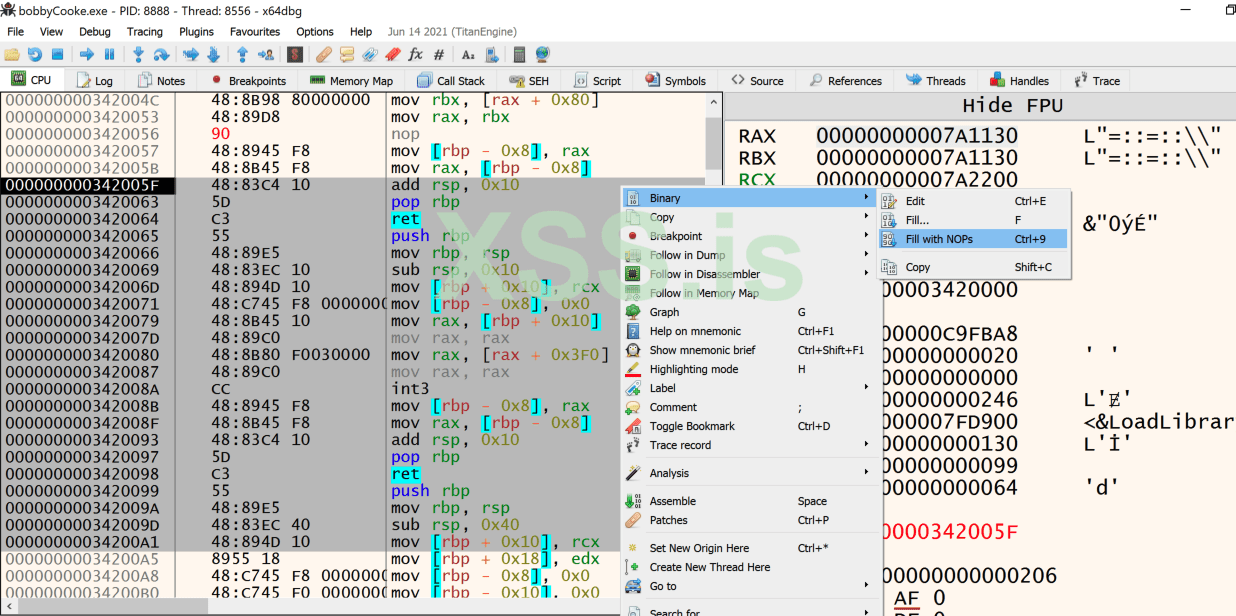This screenshot has width=1236, height=616.
Task: Select Highlighting mode in context menu
Action: tap(693, 369)
